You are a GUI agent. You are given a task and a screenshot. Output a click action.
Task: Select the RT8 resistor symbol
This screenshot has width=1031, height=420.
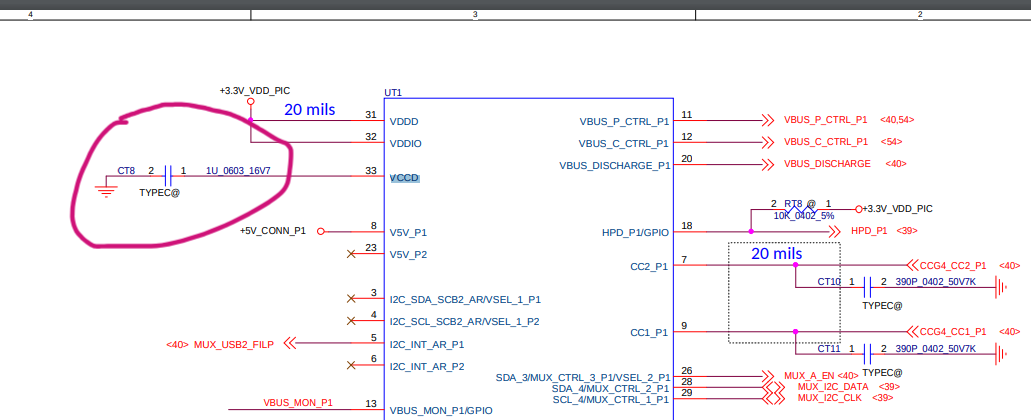(799, 209)
